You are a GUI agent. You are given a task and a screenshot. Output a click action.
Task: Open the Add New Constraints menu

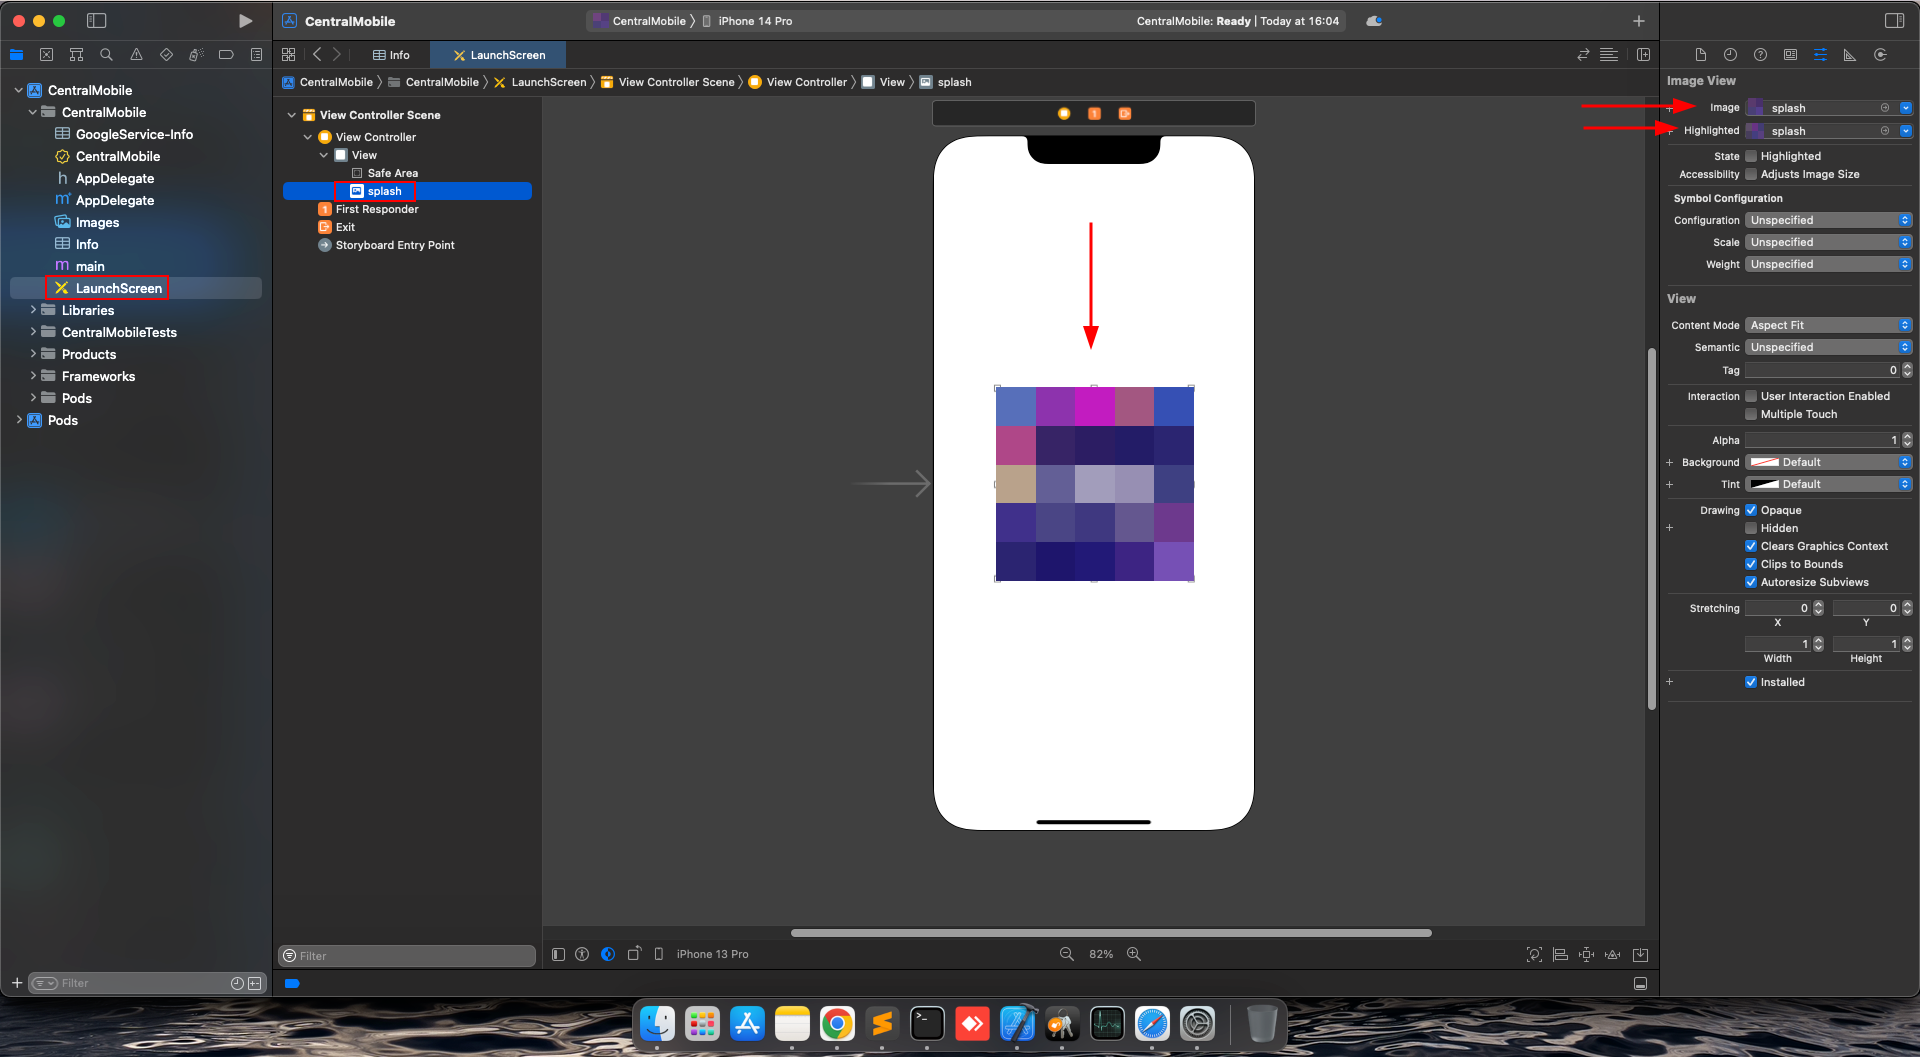click(1586, 954)
